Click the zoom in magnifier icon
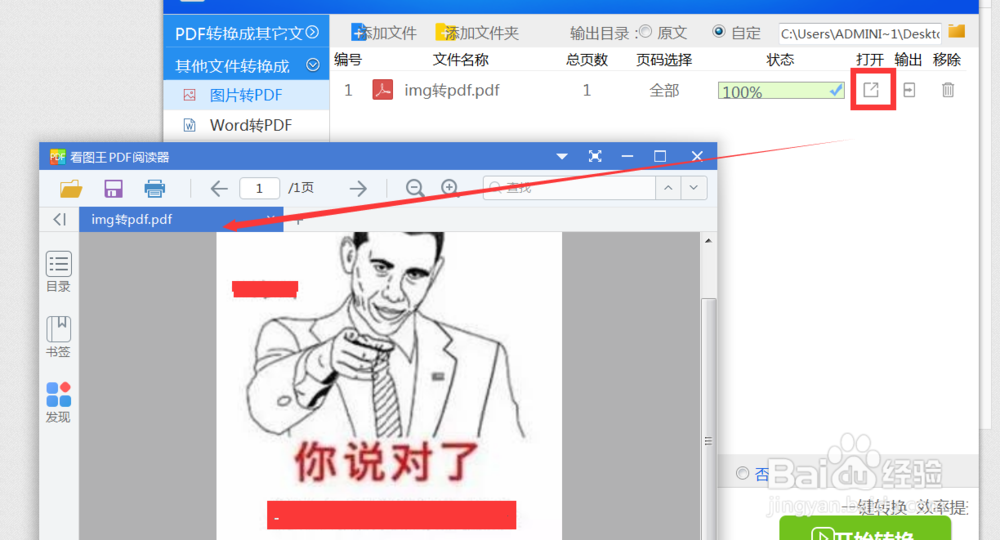 click(x=450, y=188)
